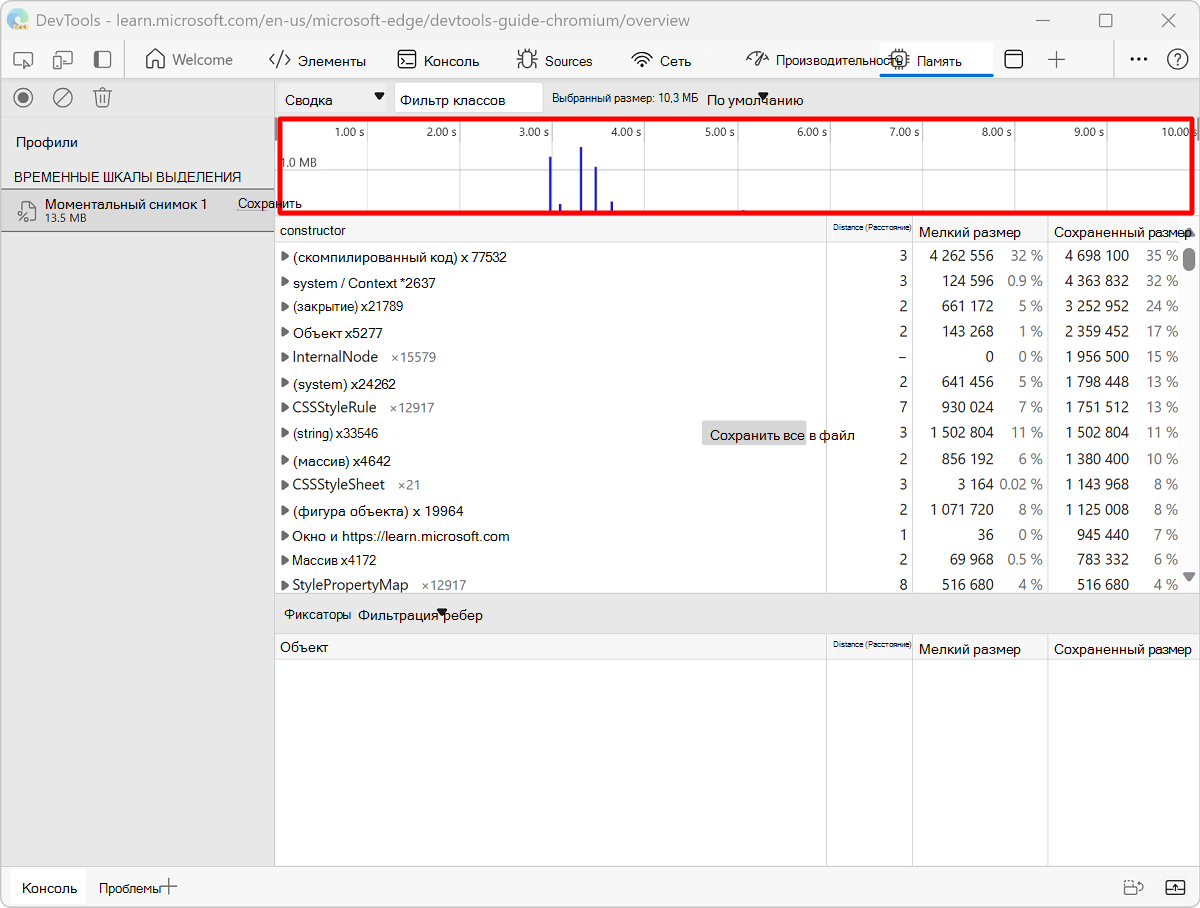Click Сохранить link for the snapshot

269,204
